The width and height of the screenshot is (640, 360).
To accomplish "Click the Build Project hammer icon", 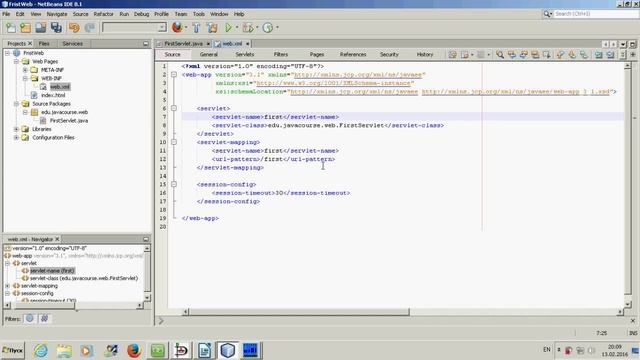I will [x=196, y=28].
